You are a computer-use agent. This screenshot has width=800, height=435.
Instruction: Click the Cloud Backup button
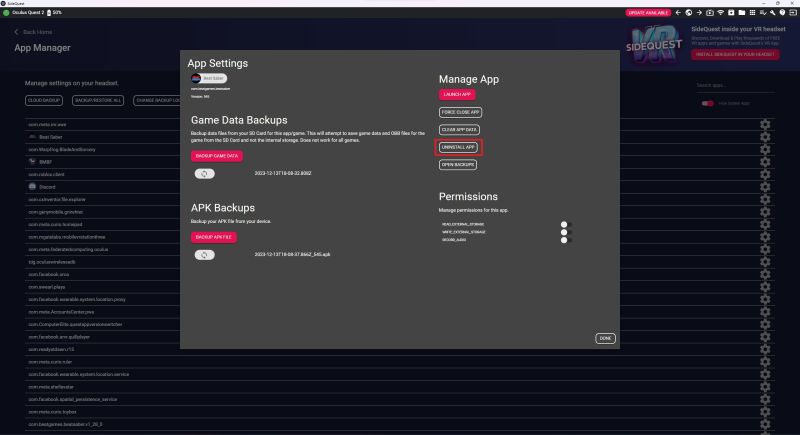pyautogui.click(x=44, y=100)
